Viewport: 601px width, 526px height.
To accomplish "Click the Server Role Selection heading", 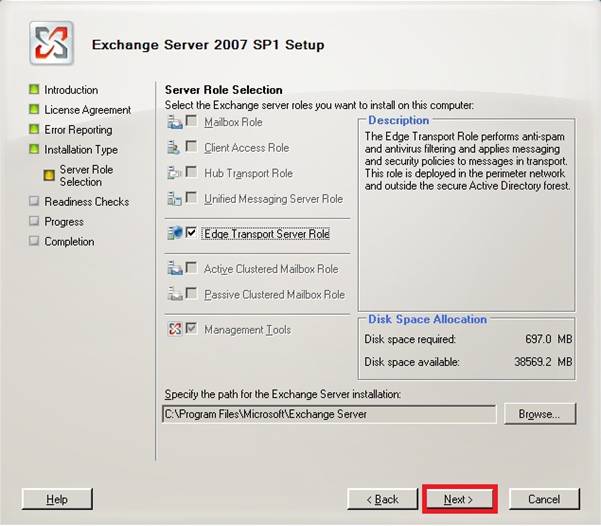I will tap(223, 90).
